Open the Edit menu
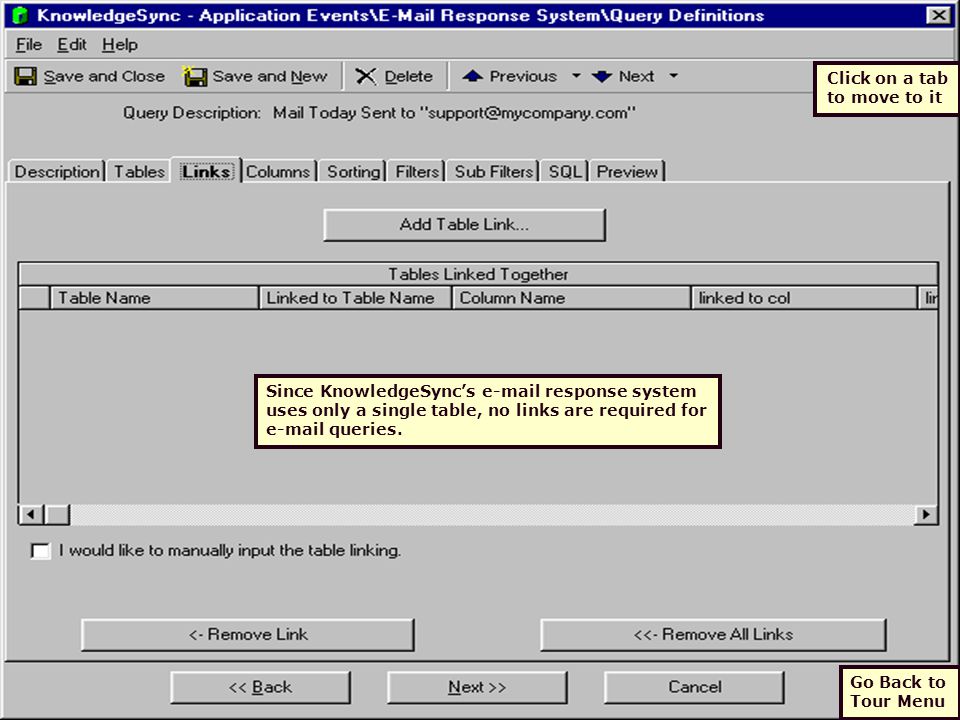 [x=72, y=45]
